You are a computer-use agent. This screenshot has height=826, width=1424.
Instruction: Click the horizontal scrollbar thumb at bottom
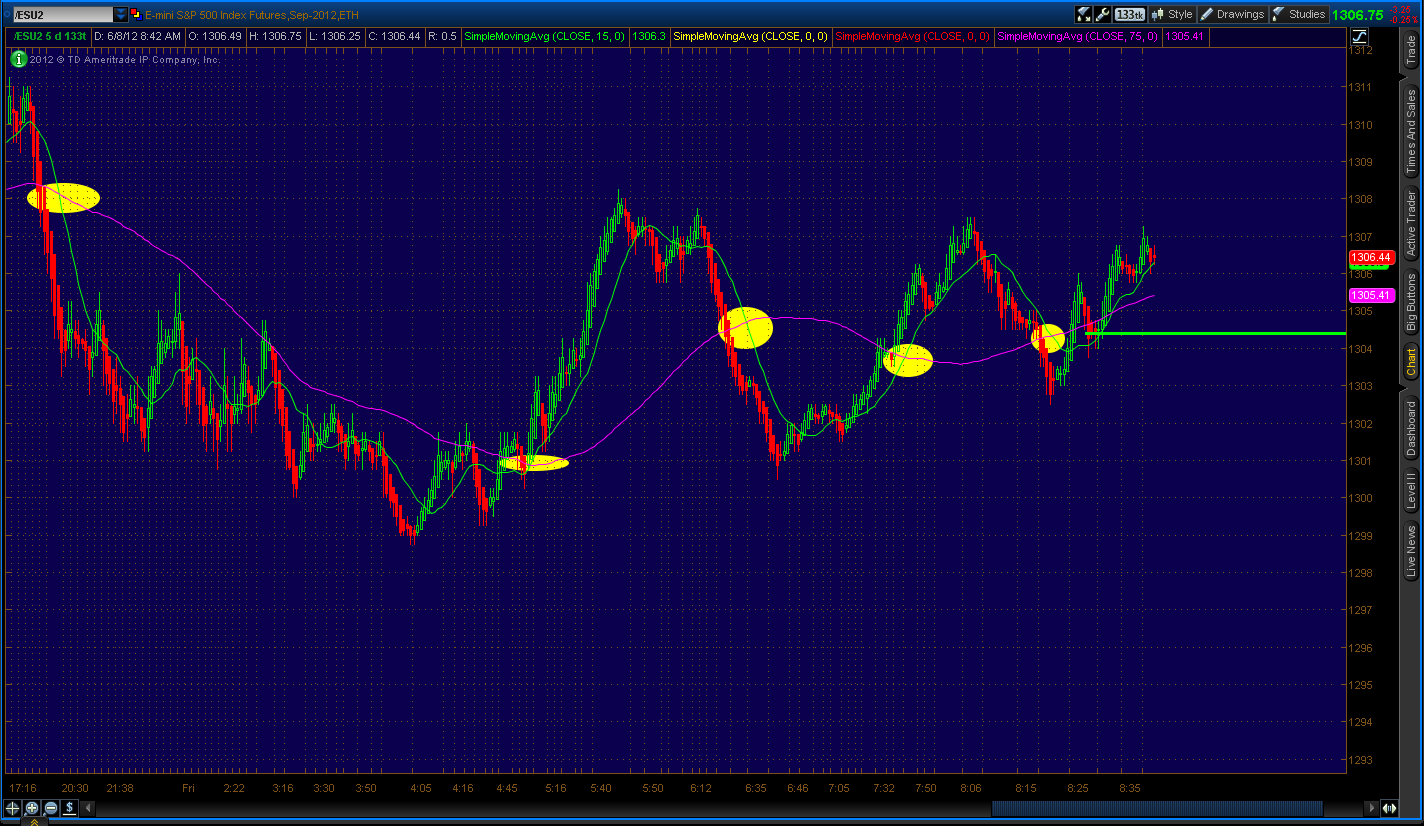(x=1156, y=808)
